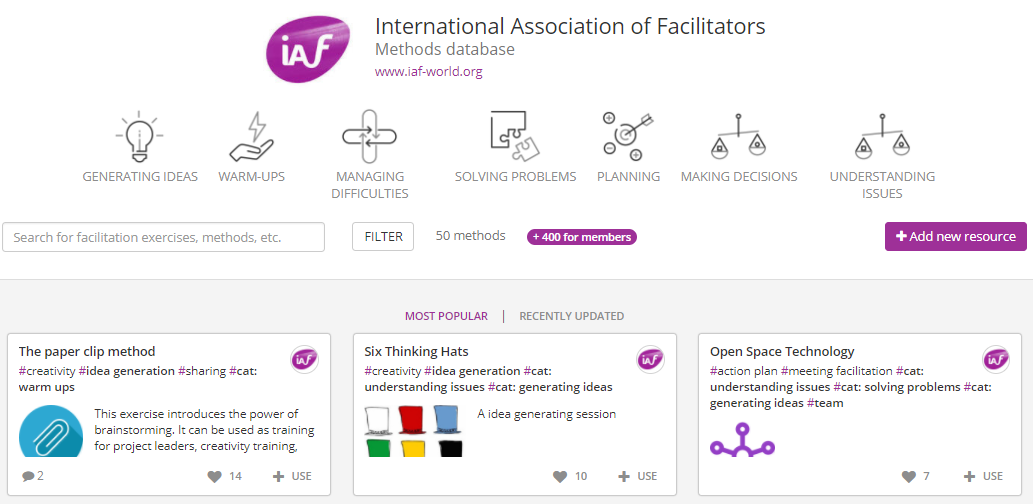Switch to the Recently Updated tab
The height and width of the screenshot is (504, 1033).
point(571,316)
